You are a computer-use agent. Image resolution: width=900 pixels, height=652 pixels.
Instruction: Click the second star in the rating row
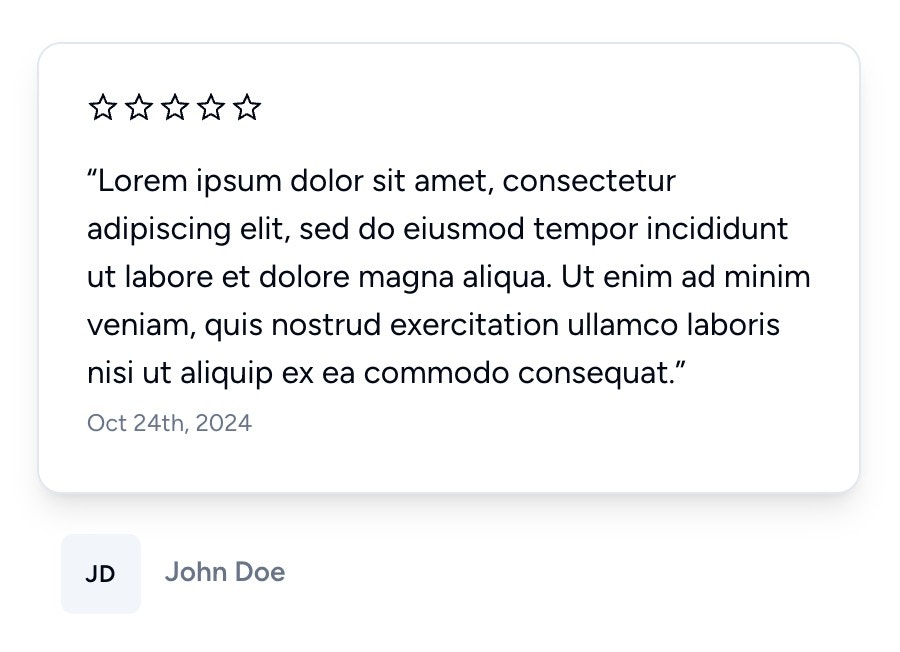coord(139,107)
